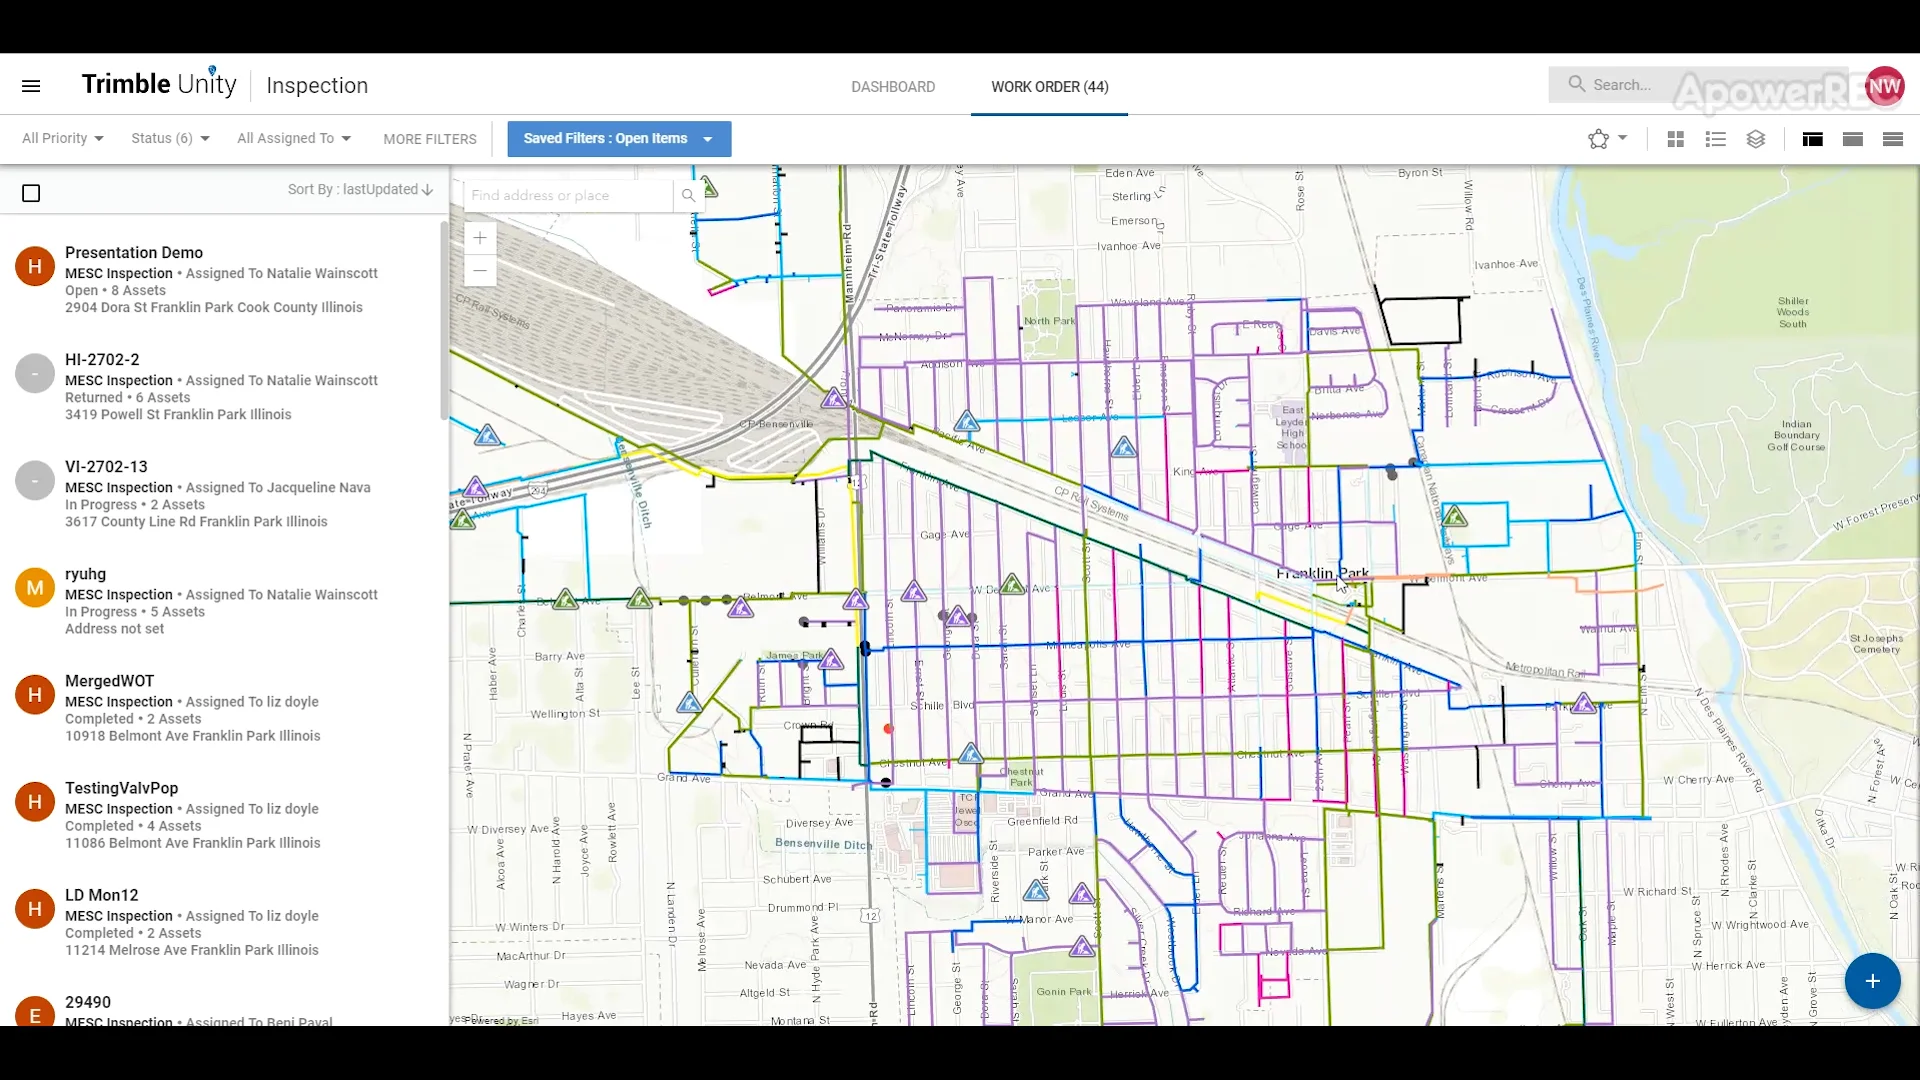Switch to grid card view icon

pos(1676,139)
